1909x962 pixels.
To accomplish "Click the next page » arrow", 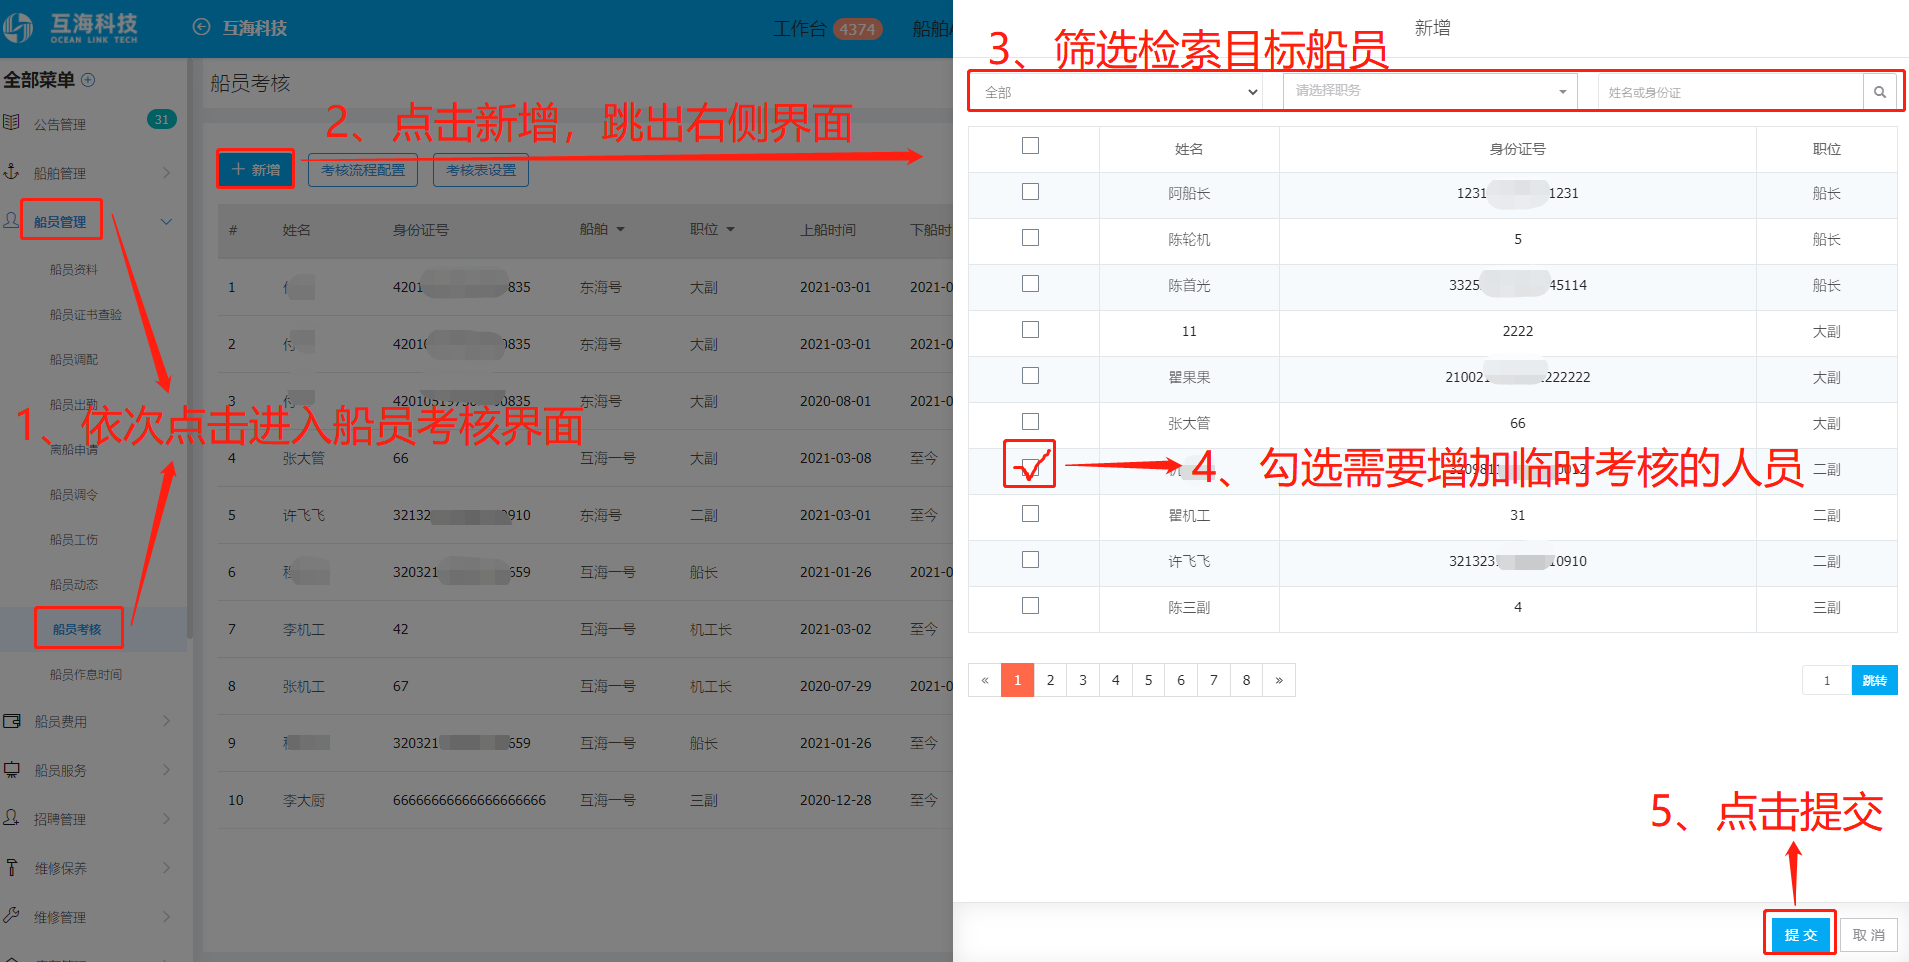I will (x=1279, y=680).
